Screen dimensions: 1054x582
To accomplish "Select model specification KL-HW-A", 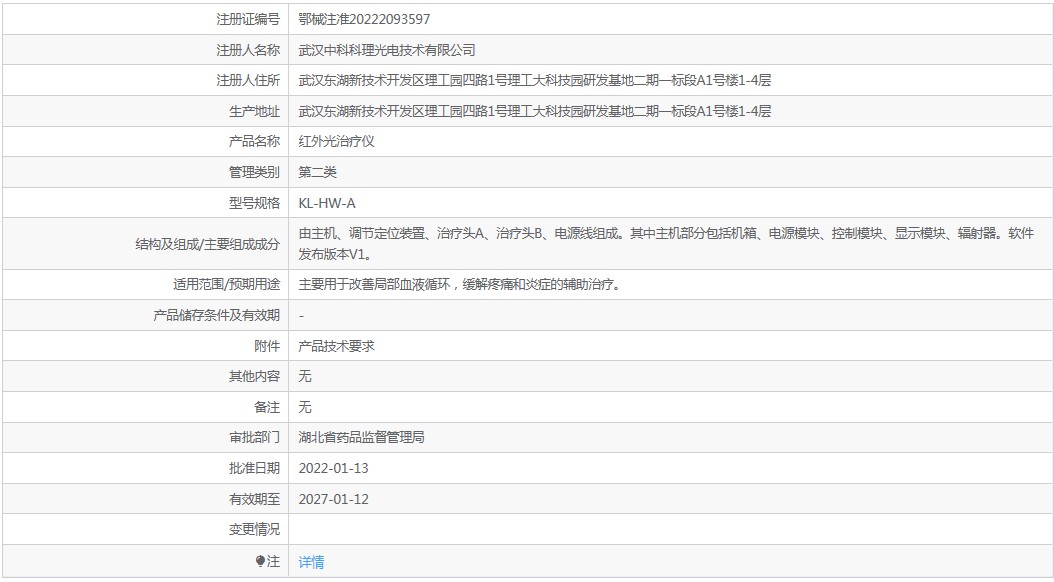I will (x=327, y=203).
